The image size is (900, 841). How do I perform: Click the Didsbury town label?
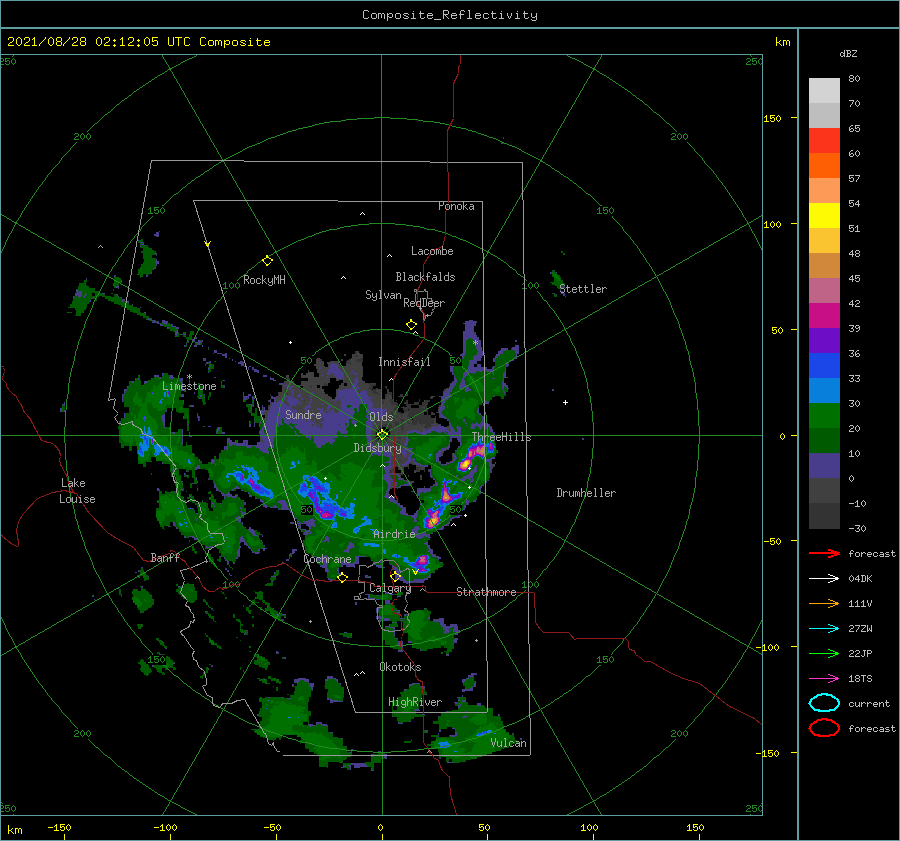(x=378, y=448)
